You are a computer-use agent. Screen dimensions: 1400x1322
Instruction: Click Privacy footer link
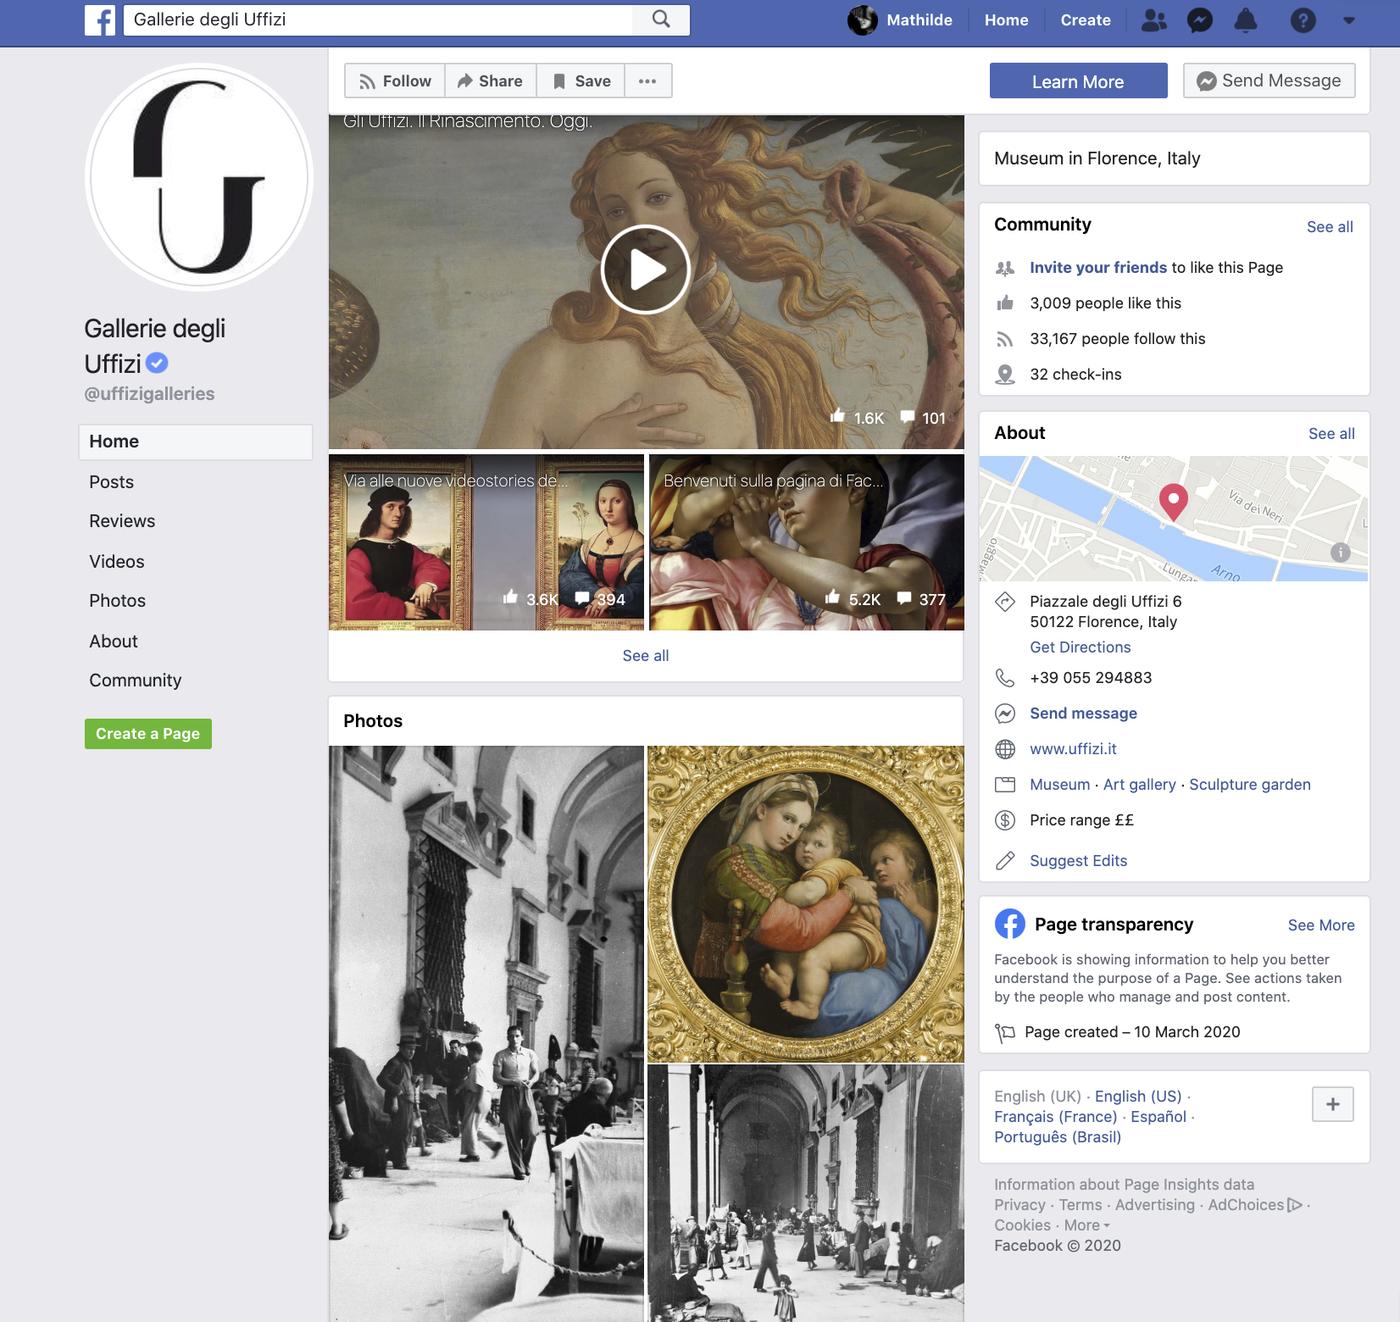point(1019,1205)
